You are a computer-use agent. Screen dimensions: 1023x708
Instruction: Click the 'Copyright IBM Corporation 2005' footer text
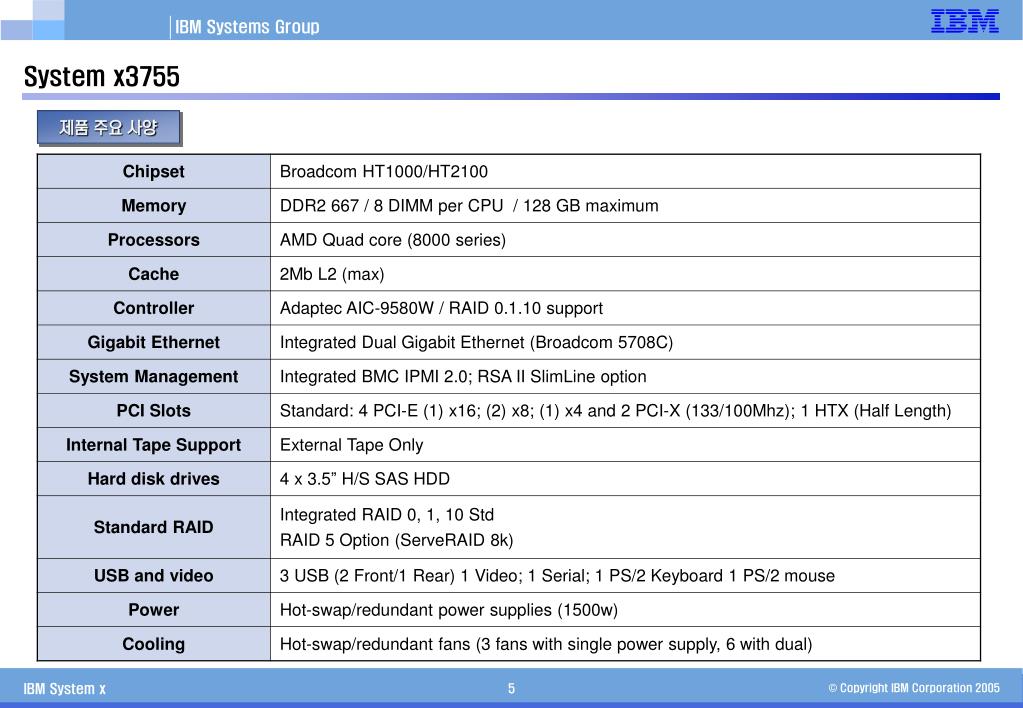(914, 688)
